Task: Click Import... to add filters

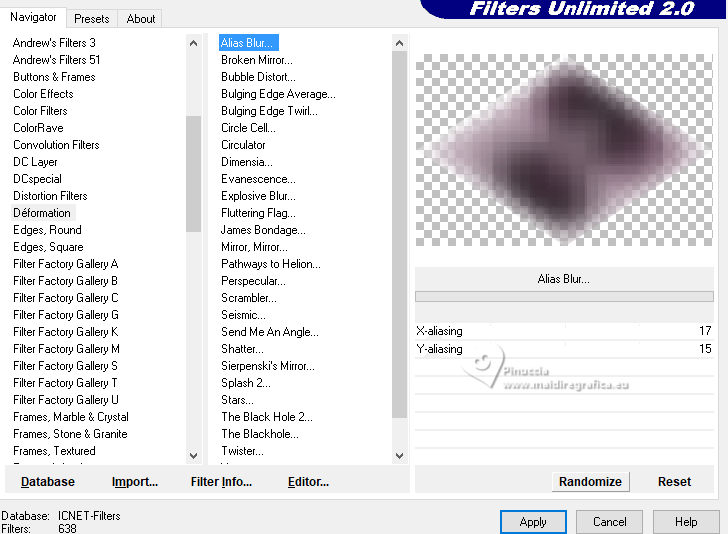Action: [135, 482]
